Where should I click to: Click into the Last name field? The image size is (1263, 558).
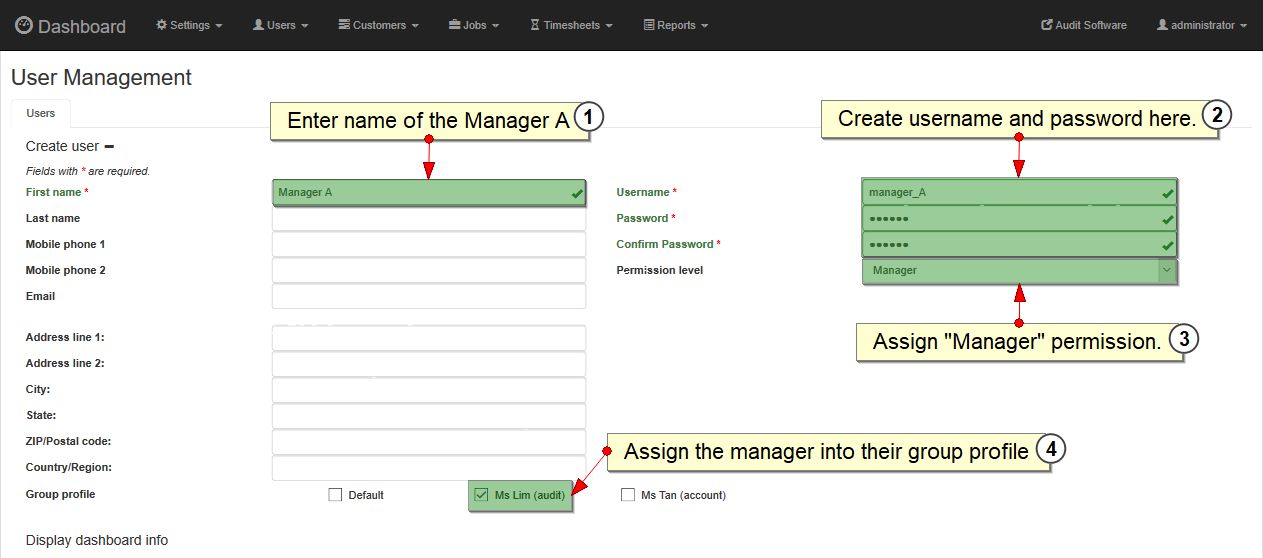pyautogui.click(x=428, y=218)
